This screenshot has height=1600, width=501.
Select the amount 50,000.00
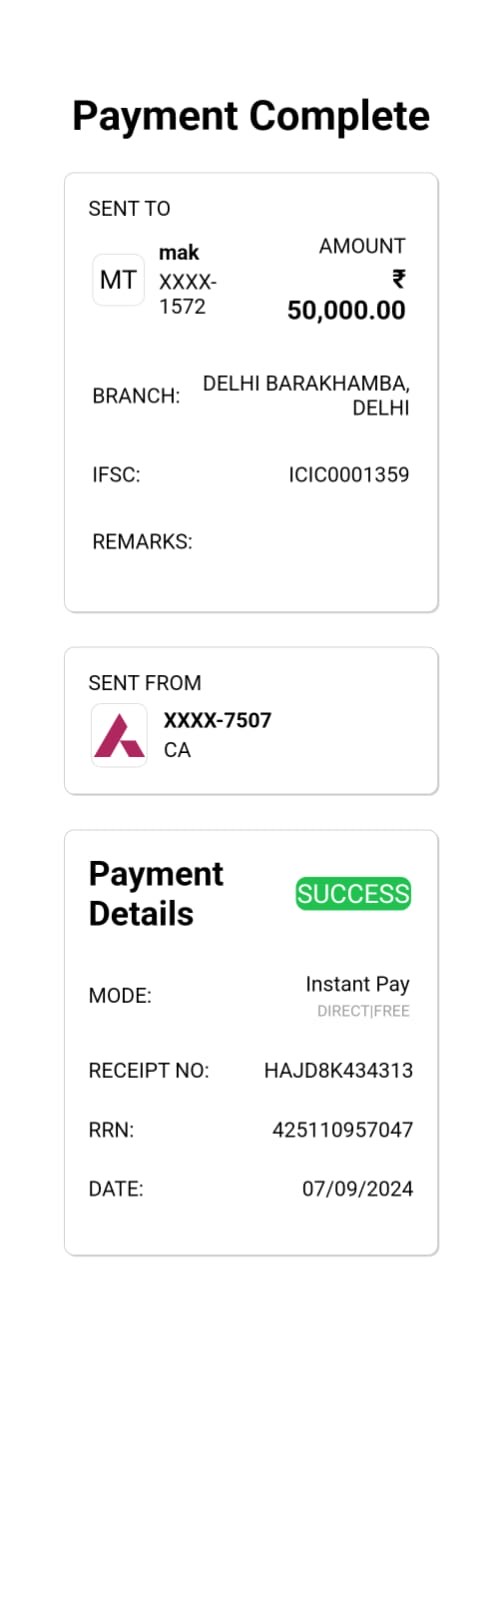coord(346,311)
